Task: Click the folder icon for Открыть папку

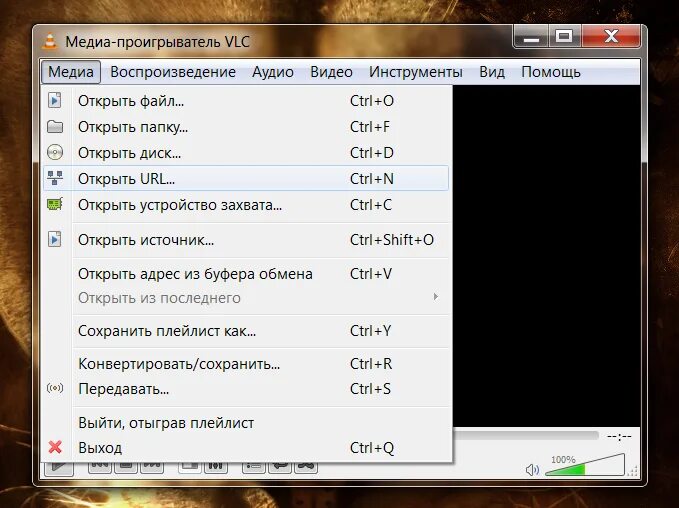Action: [x=55, y=127]
